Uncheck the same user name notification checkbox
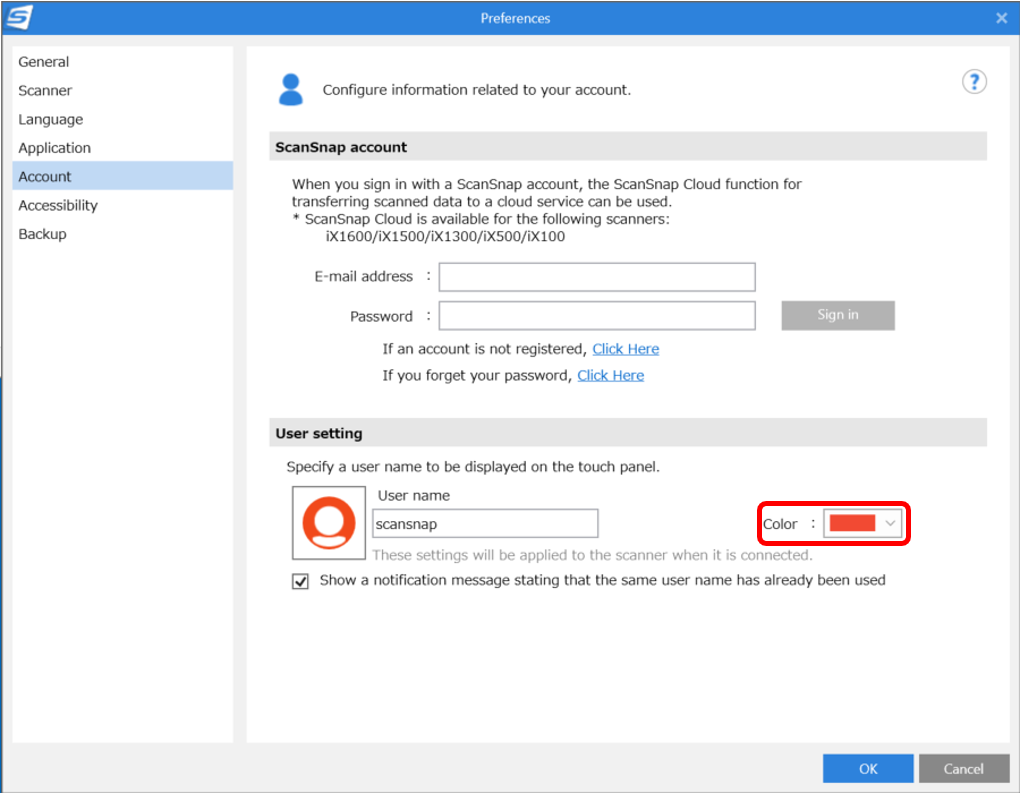Screen dimensions: 1021x794 coord(300,581)
